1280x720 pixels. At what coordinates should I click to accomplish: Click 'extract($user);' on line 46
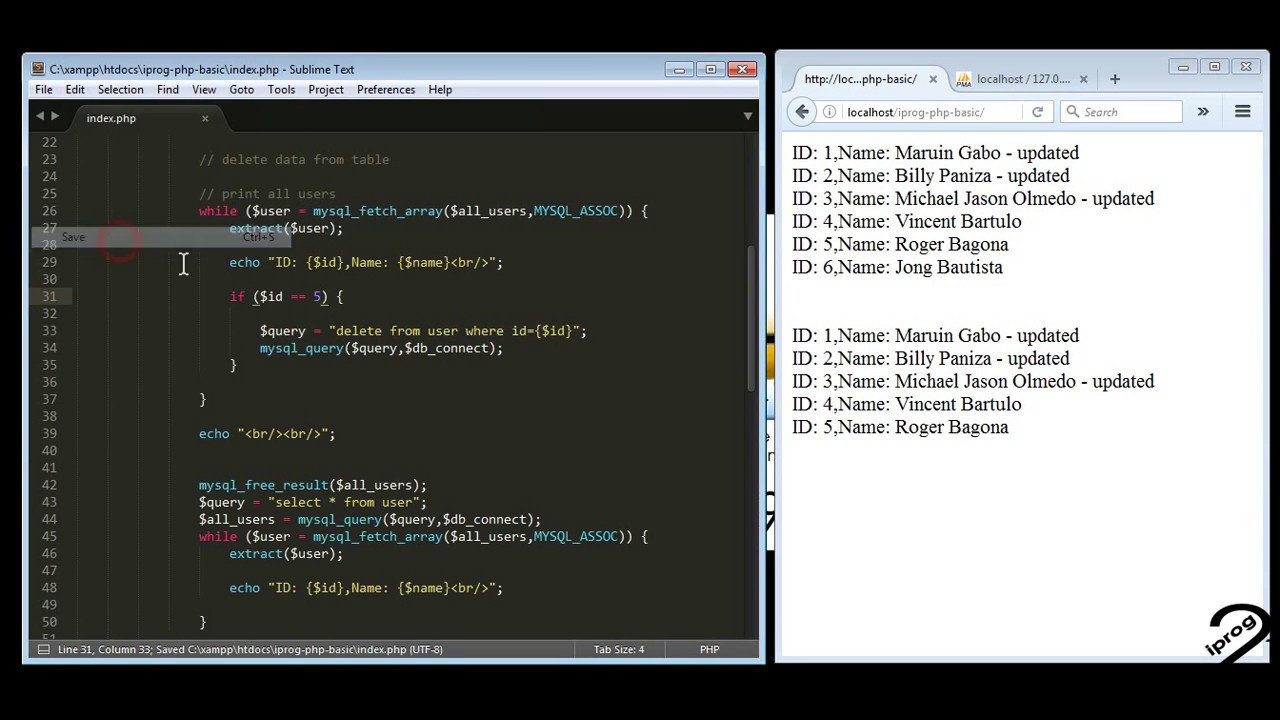click(x=286, y=554)
